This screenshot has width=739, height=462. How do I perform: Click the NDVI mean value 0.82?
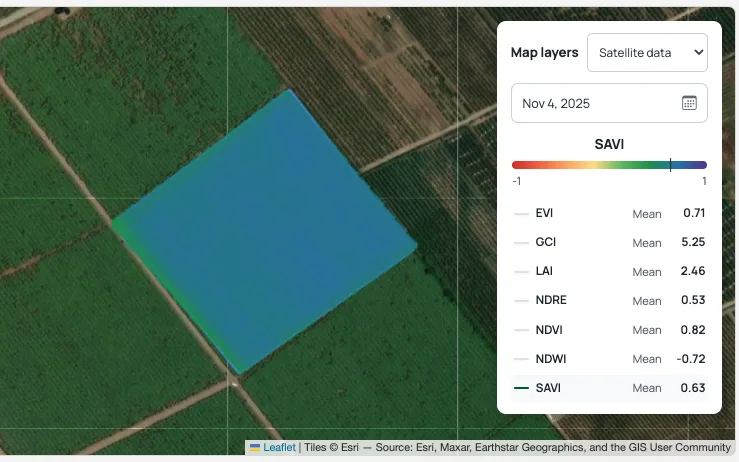click(693, 330)
